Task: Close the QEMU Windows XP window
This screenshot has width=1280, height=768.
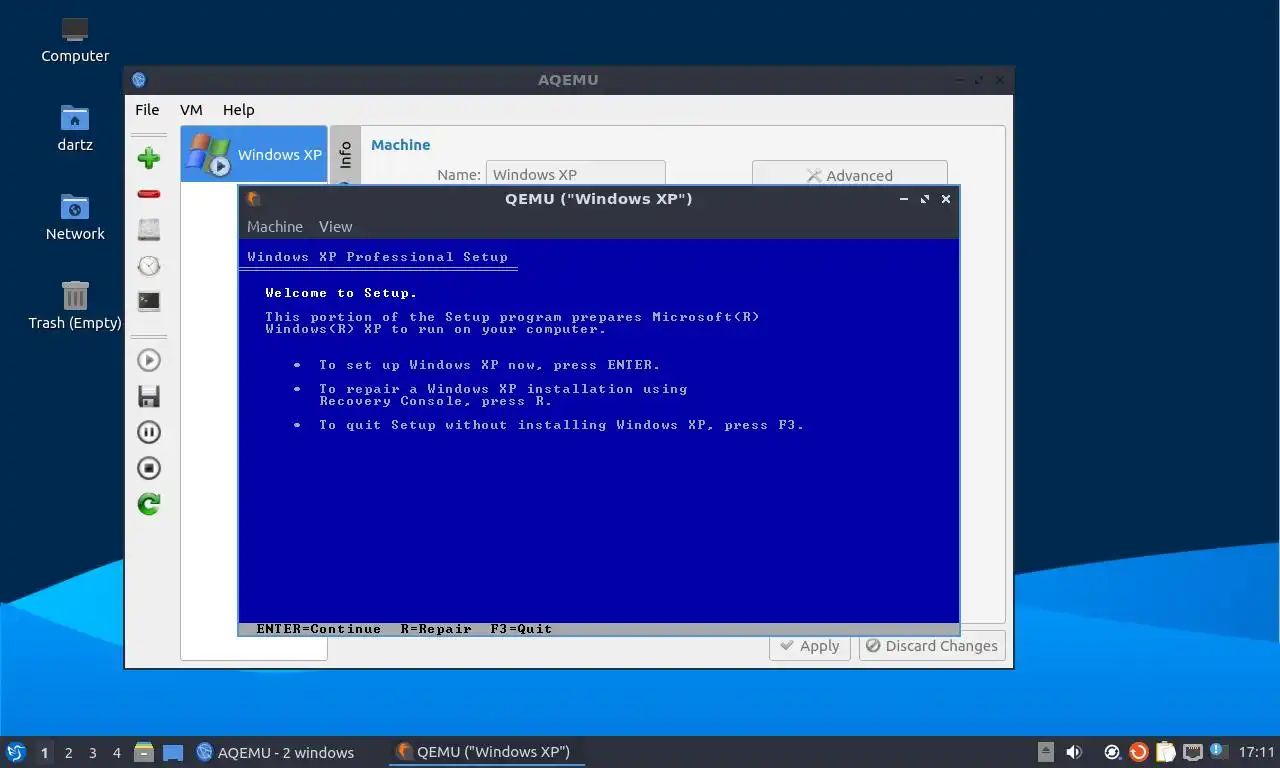Action: (946, 199)
